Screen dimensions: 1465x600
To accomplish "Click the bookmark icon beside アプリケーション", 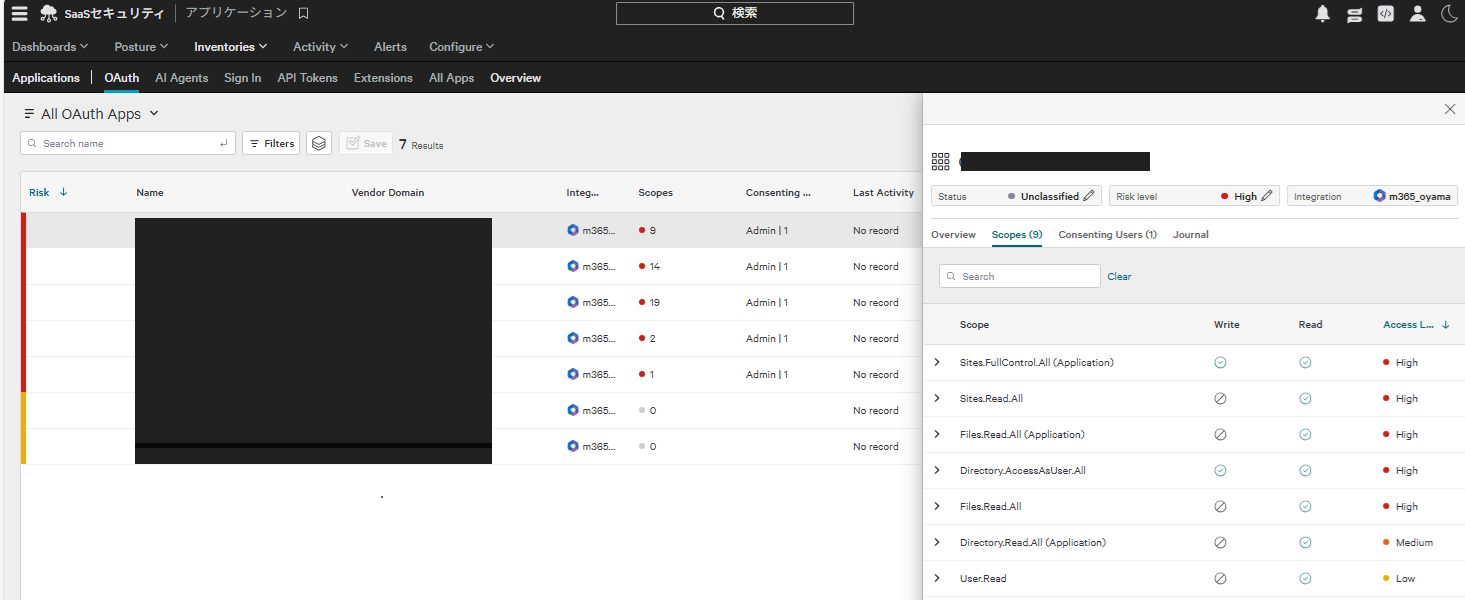I will pyautogui.click(x=304, y=13).
